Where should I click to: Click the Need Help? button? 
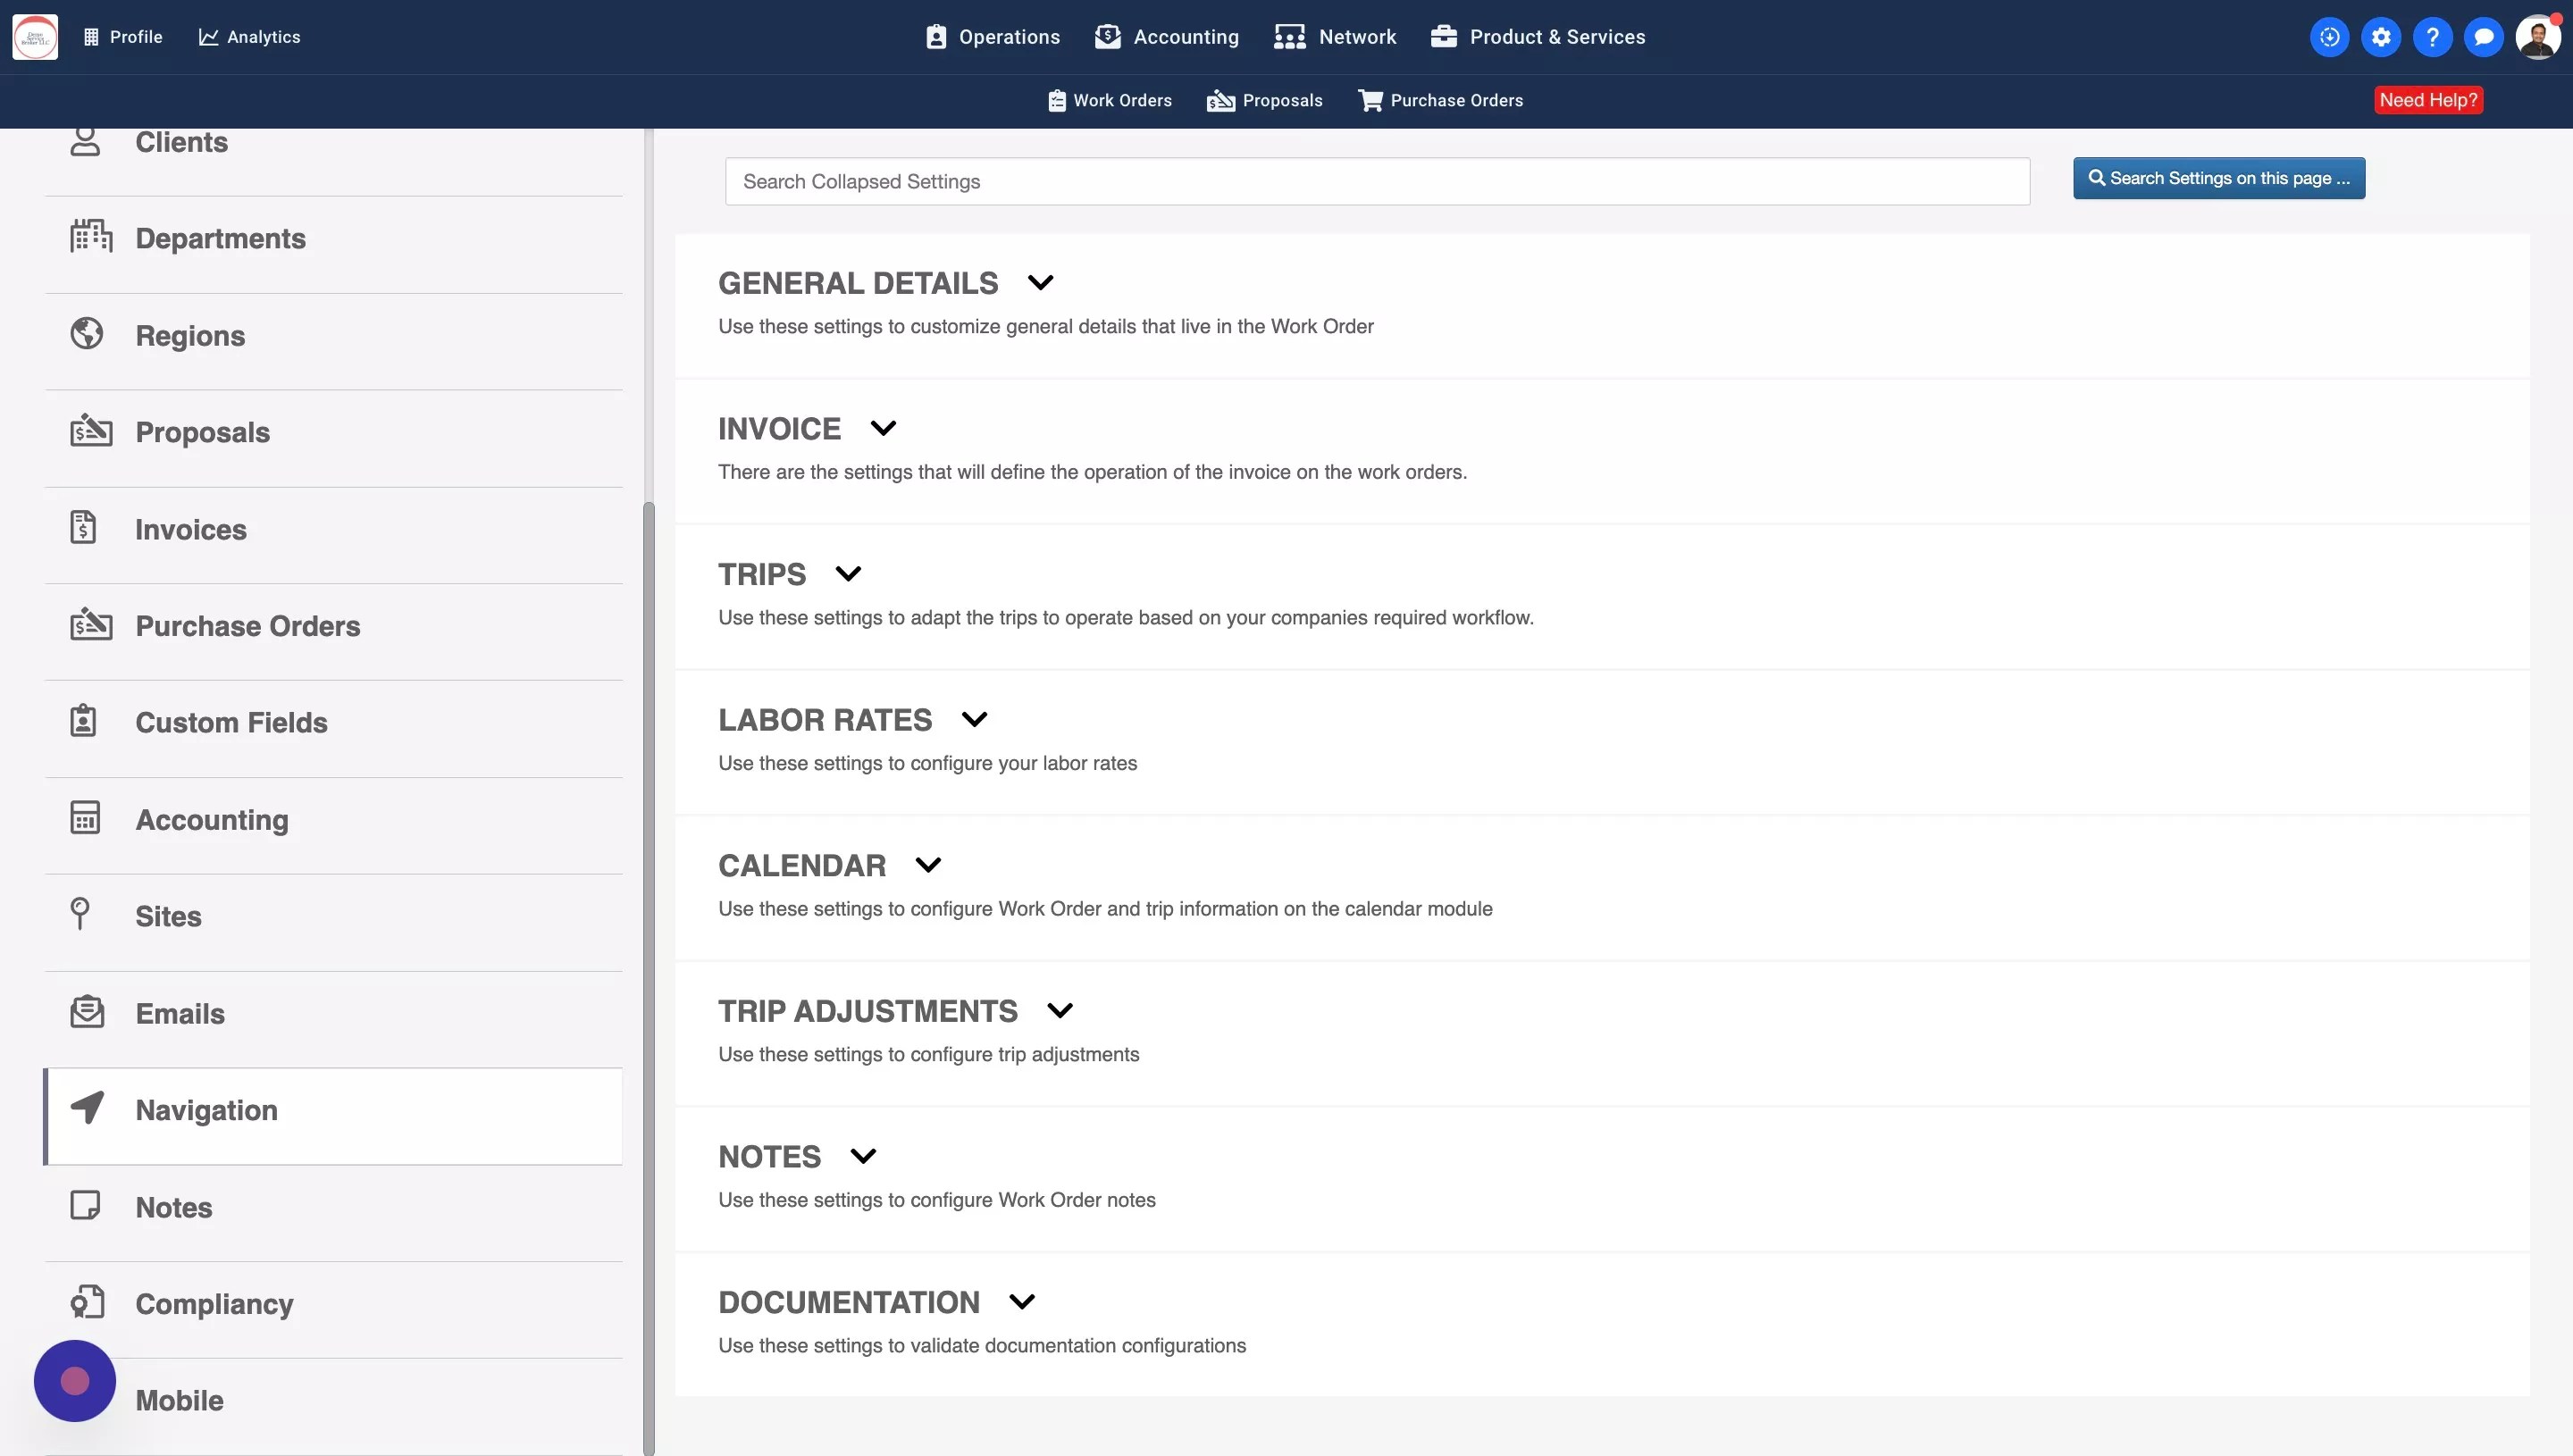[2429, 100]
